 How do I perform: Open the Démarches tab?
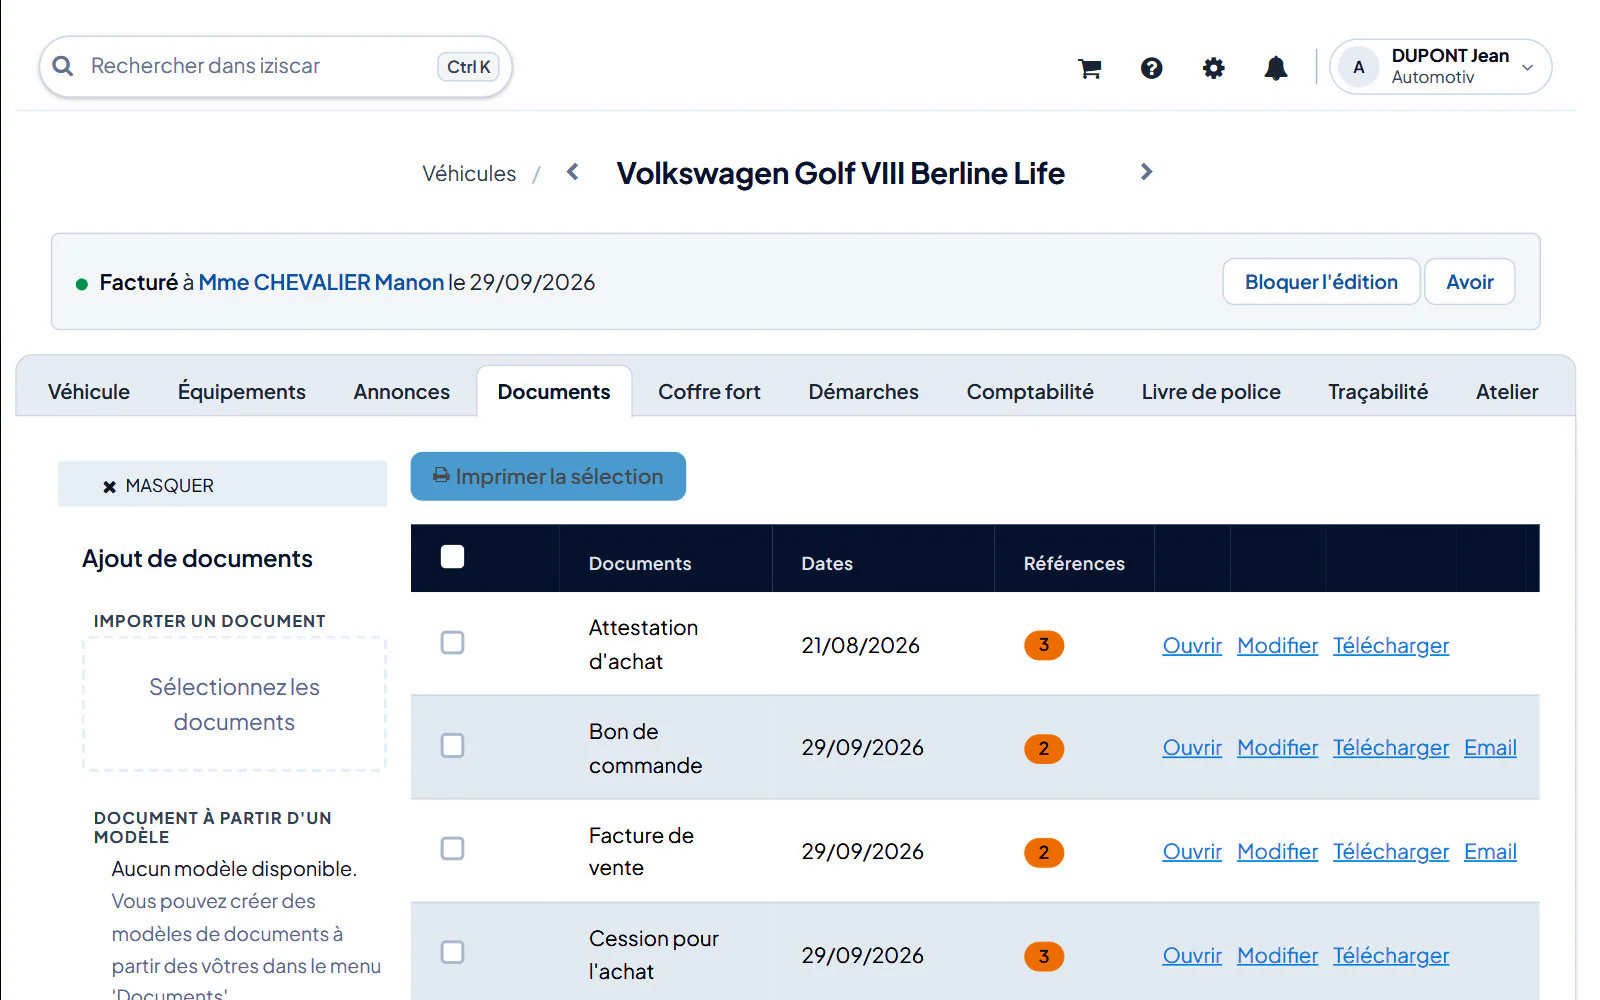click(863, 392)
